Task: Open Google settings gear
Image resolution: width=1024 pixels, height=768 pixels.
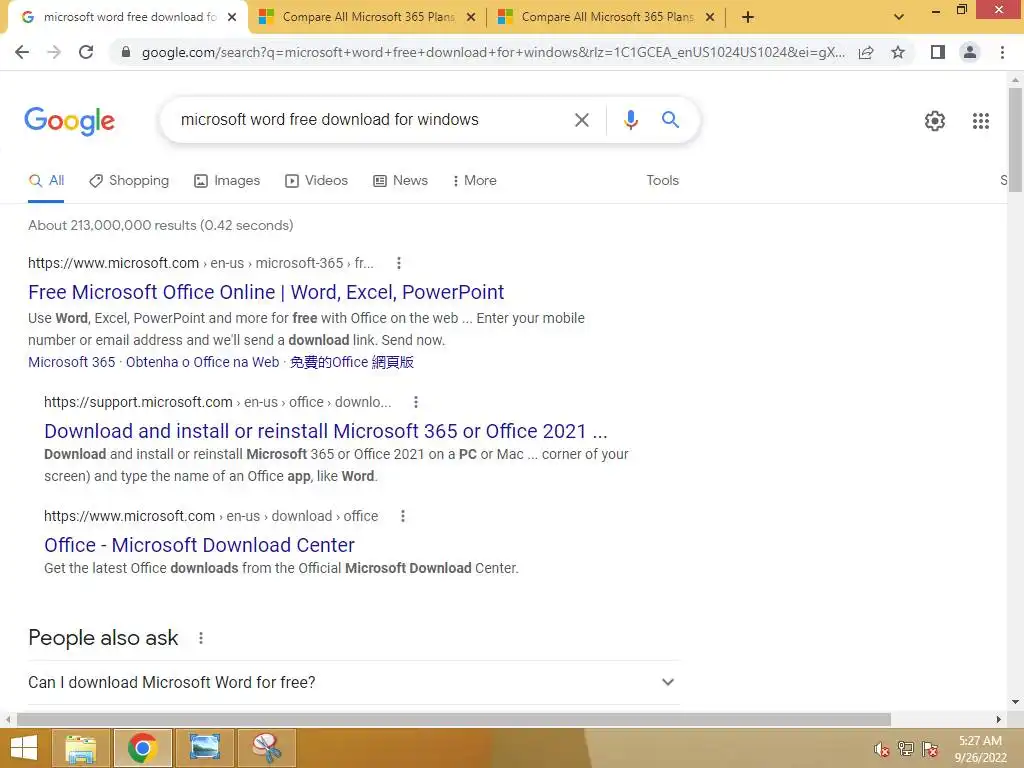Action: tap(935, 121)
